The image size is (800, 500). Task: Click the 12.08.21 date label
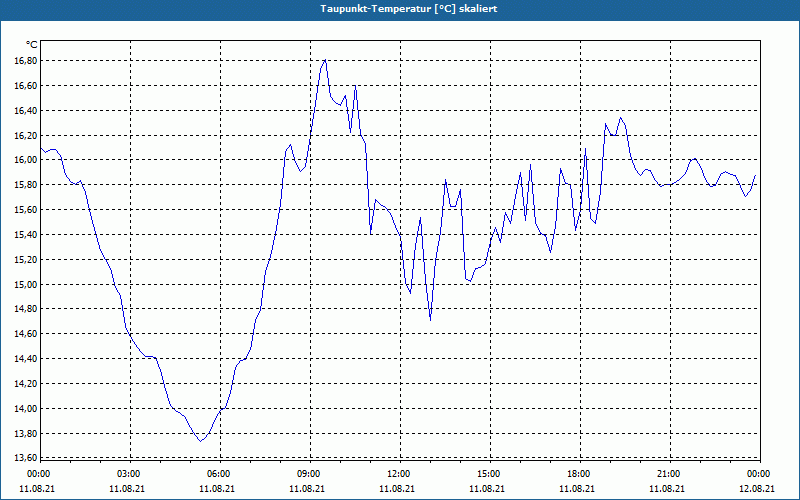click(x=757, y=489)
